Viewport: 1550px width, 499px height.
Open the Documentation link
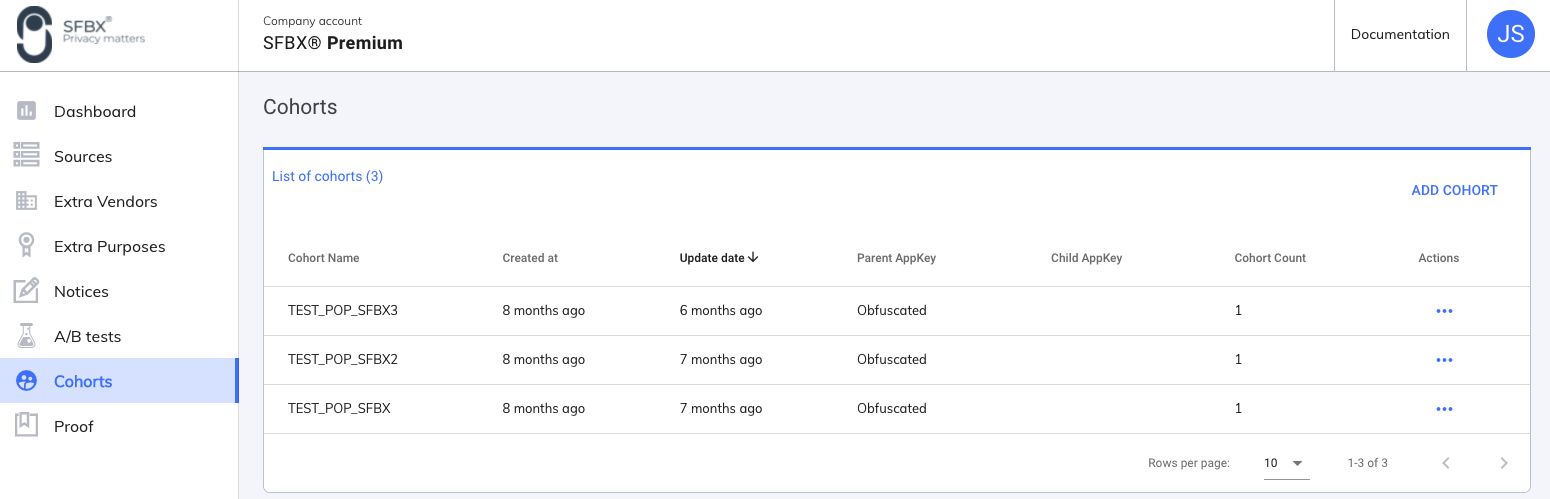pyautogui.click(x=1399, y=35)
